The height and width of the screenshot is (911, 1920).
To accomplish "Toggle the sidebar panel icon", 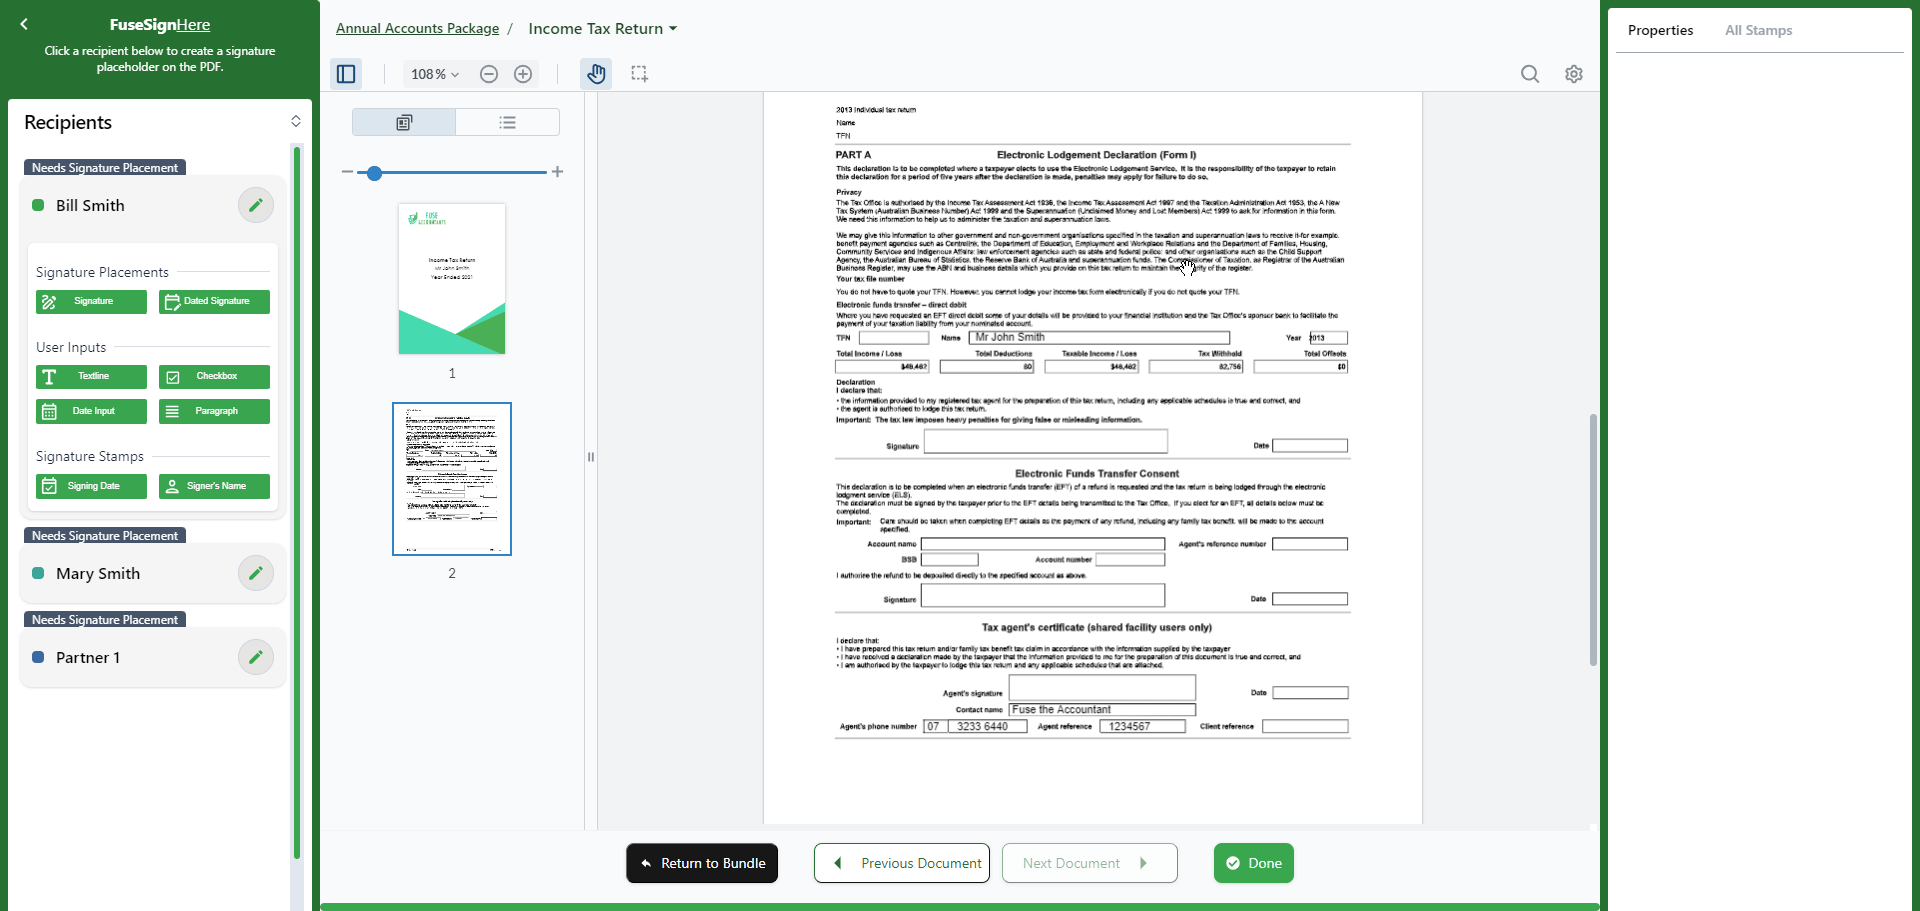I will 346,74.
